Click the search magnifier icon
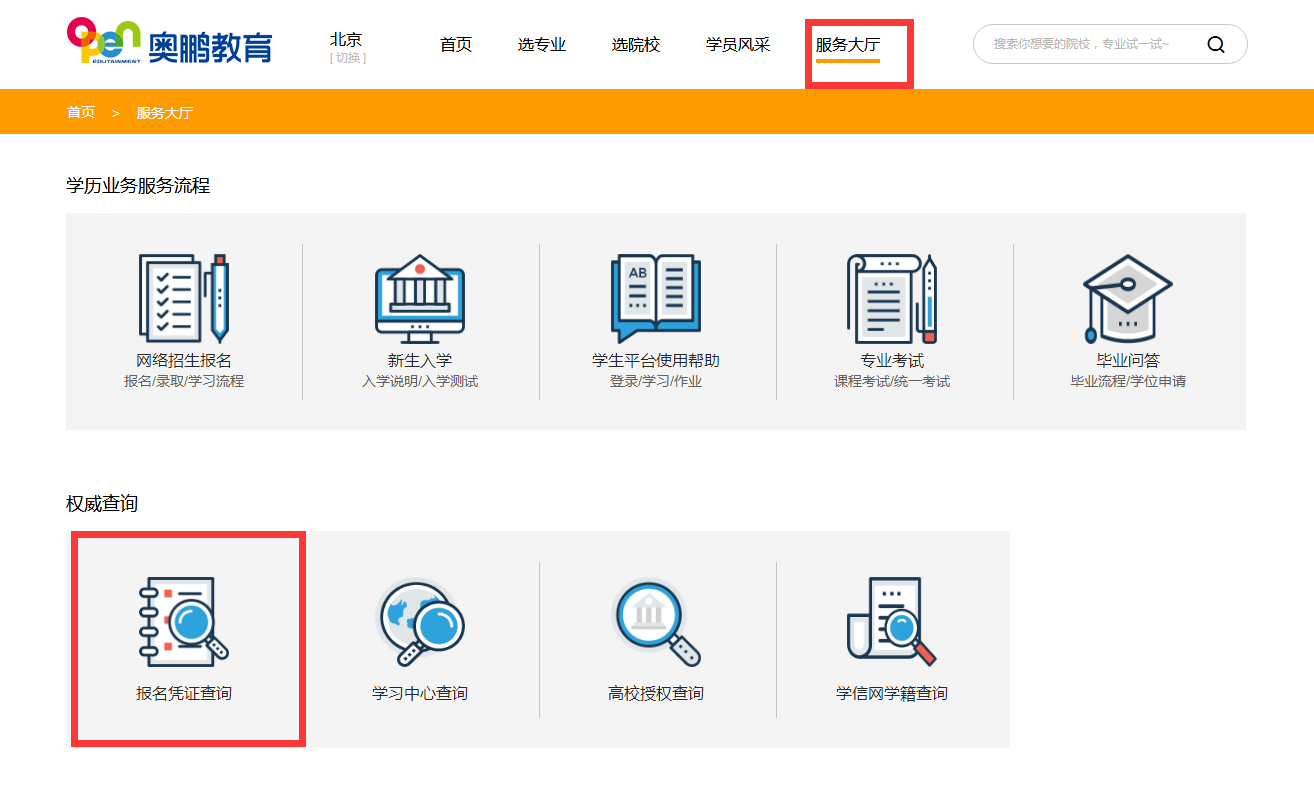This screenshot has height=811, width=1314. 1216,44
